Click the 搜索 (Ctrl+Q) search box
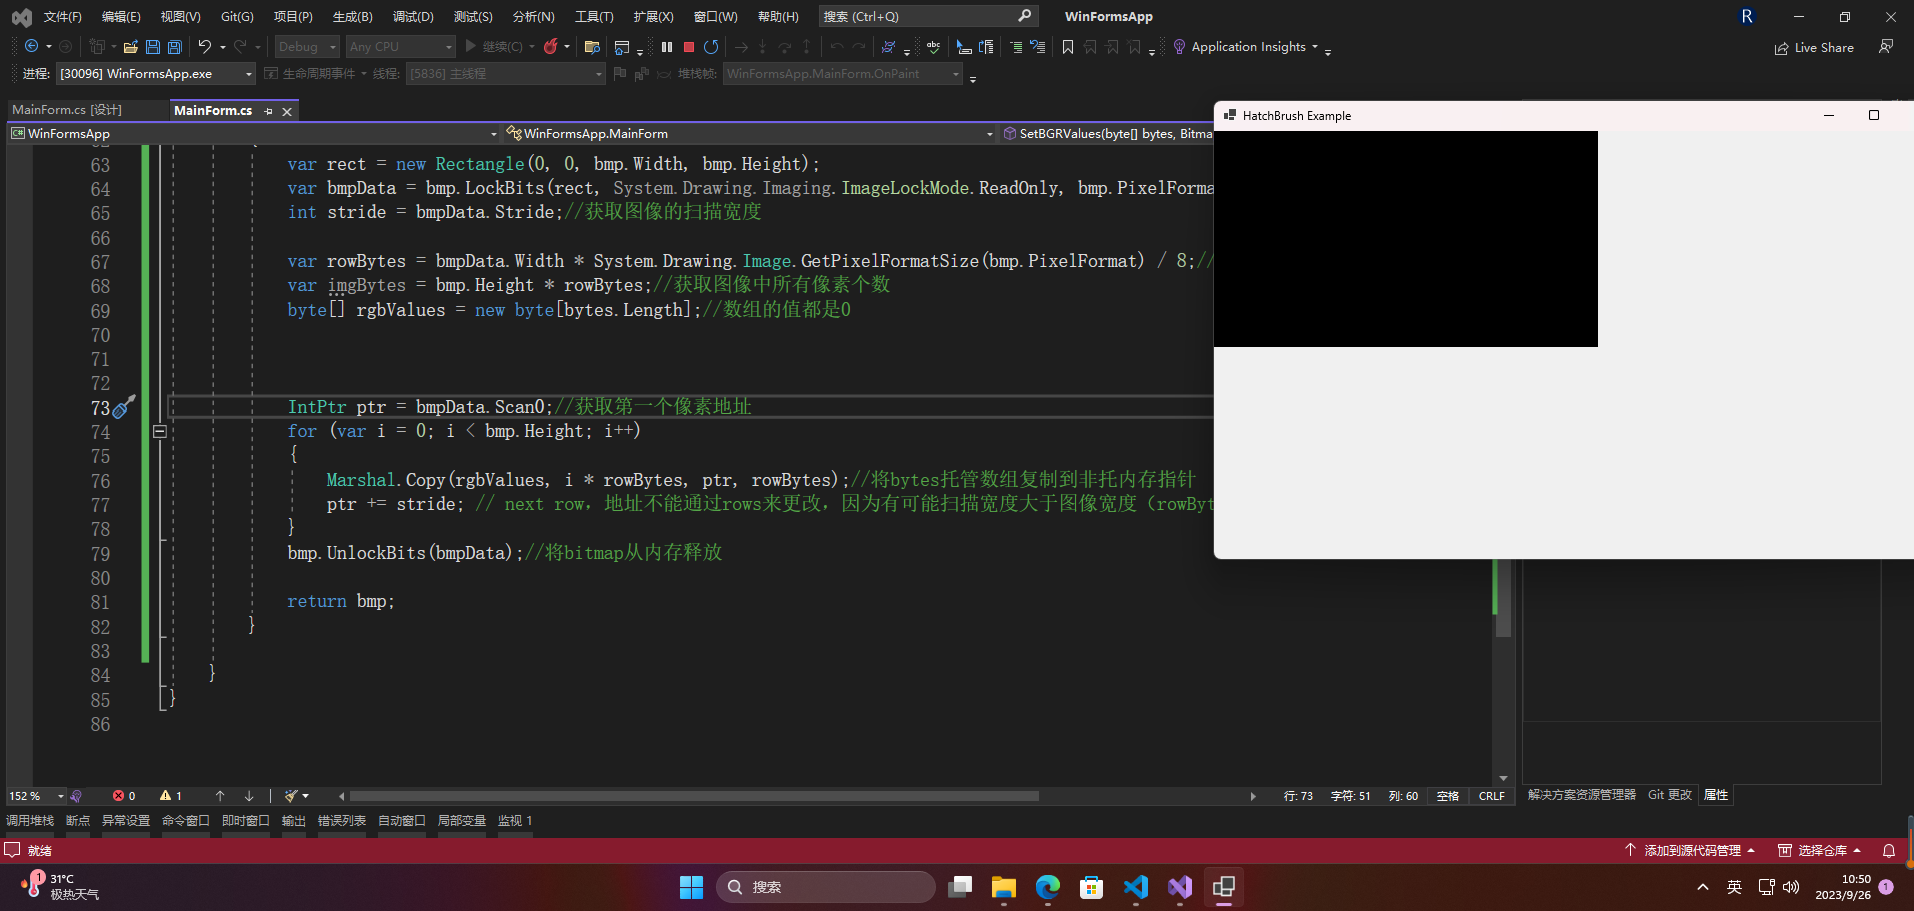1914x911 pixels. click(x=928, y=17)
